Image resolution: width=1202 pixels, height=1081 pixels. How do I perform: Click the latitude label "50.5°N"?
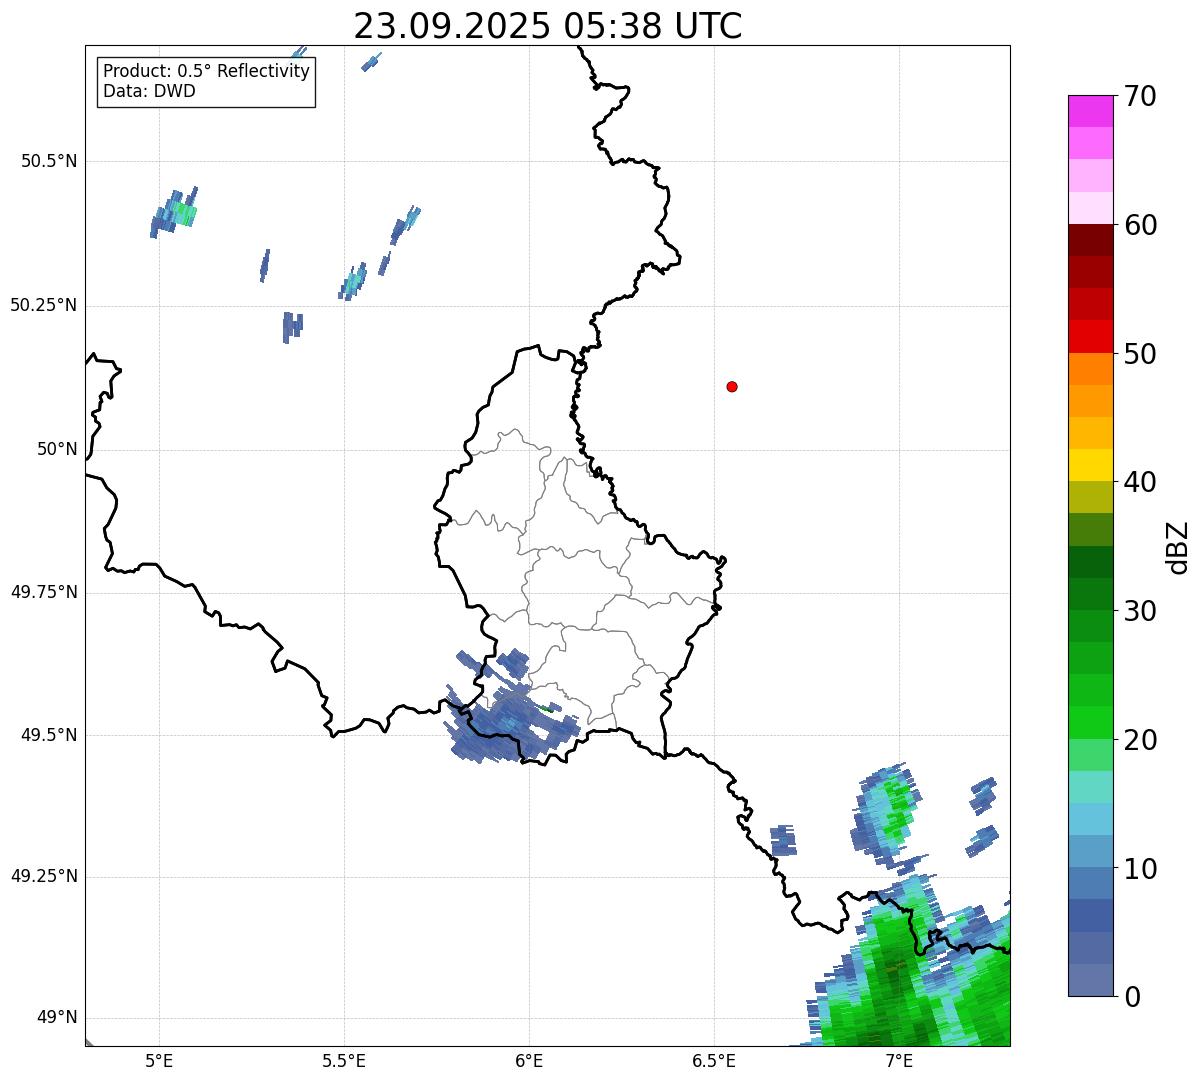pyautogui.click(x=49, y=161)
